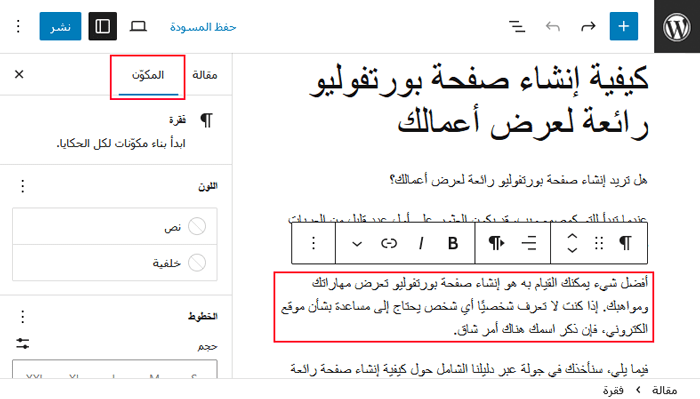The image size is (700, 399).
Task: Open the WordPress logo menu
Action: click(677, 27)
